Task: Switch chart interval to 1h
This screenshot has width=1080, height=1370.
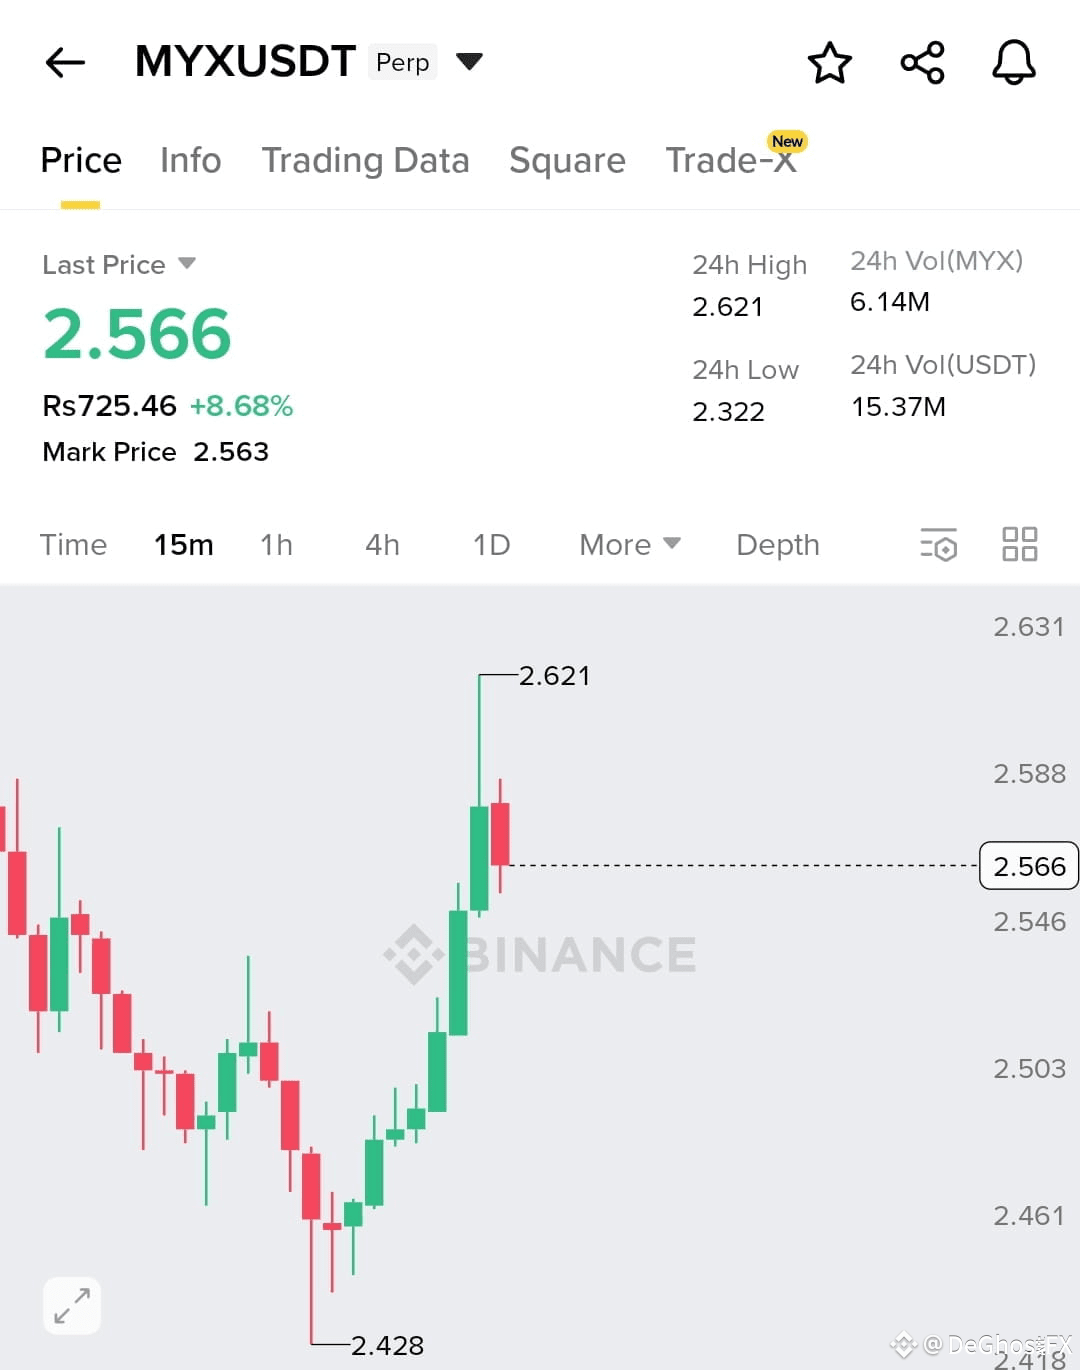Action: (x=277, y=545)
